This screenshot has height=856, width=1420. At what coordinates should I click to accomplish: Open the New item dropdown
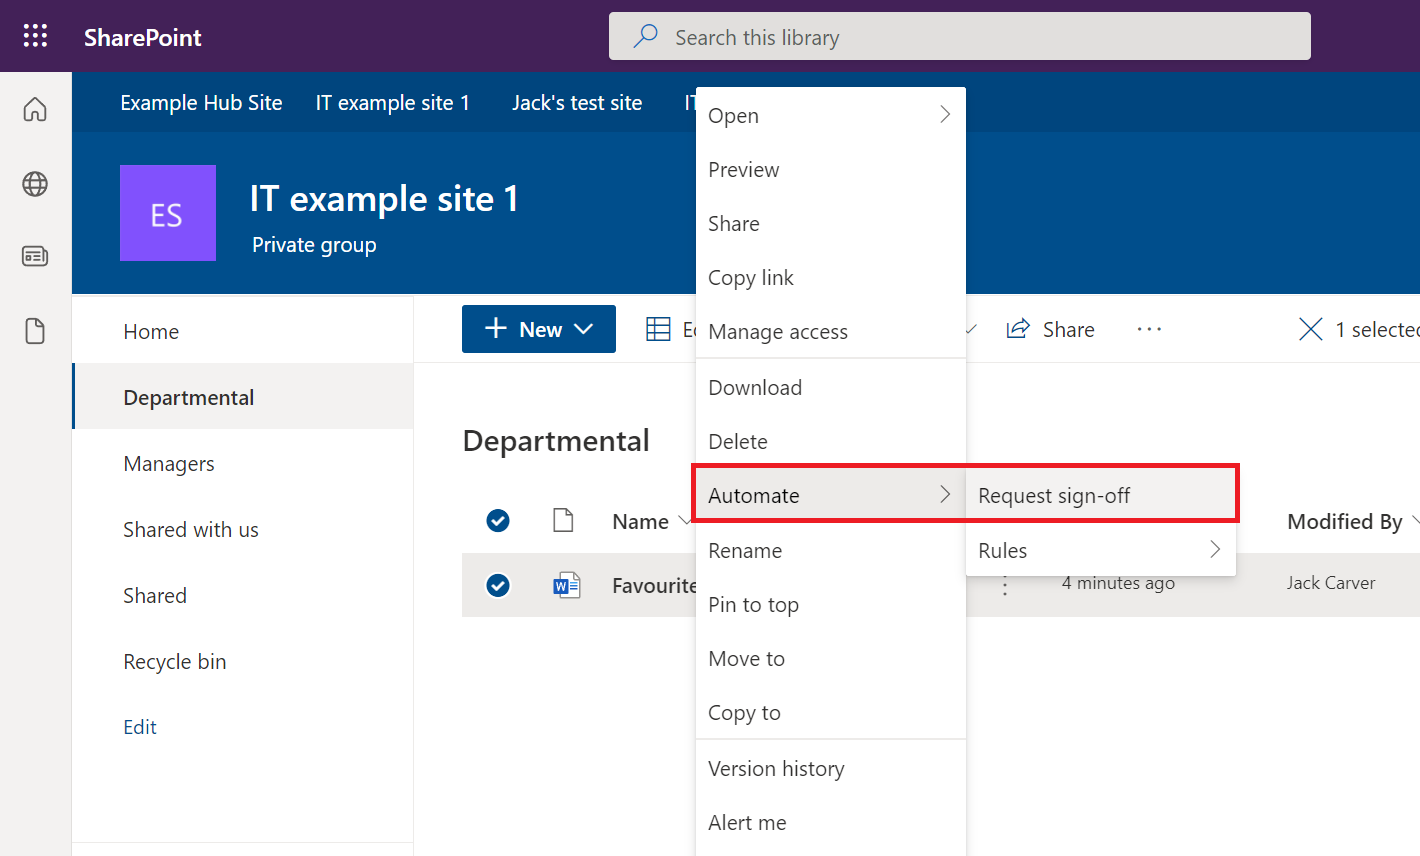[584, 328]
